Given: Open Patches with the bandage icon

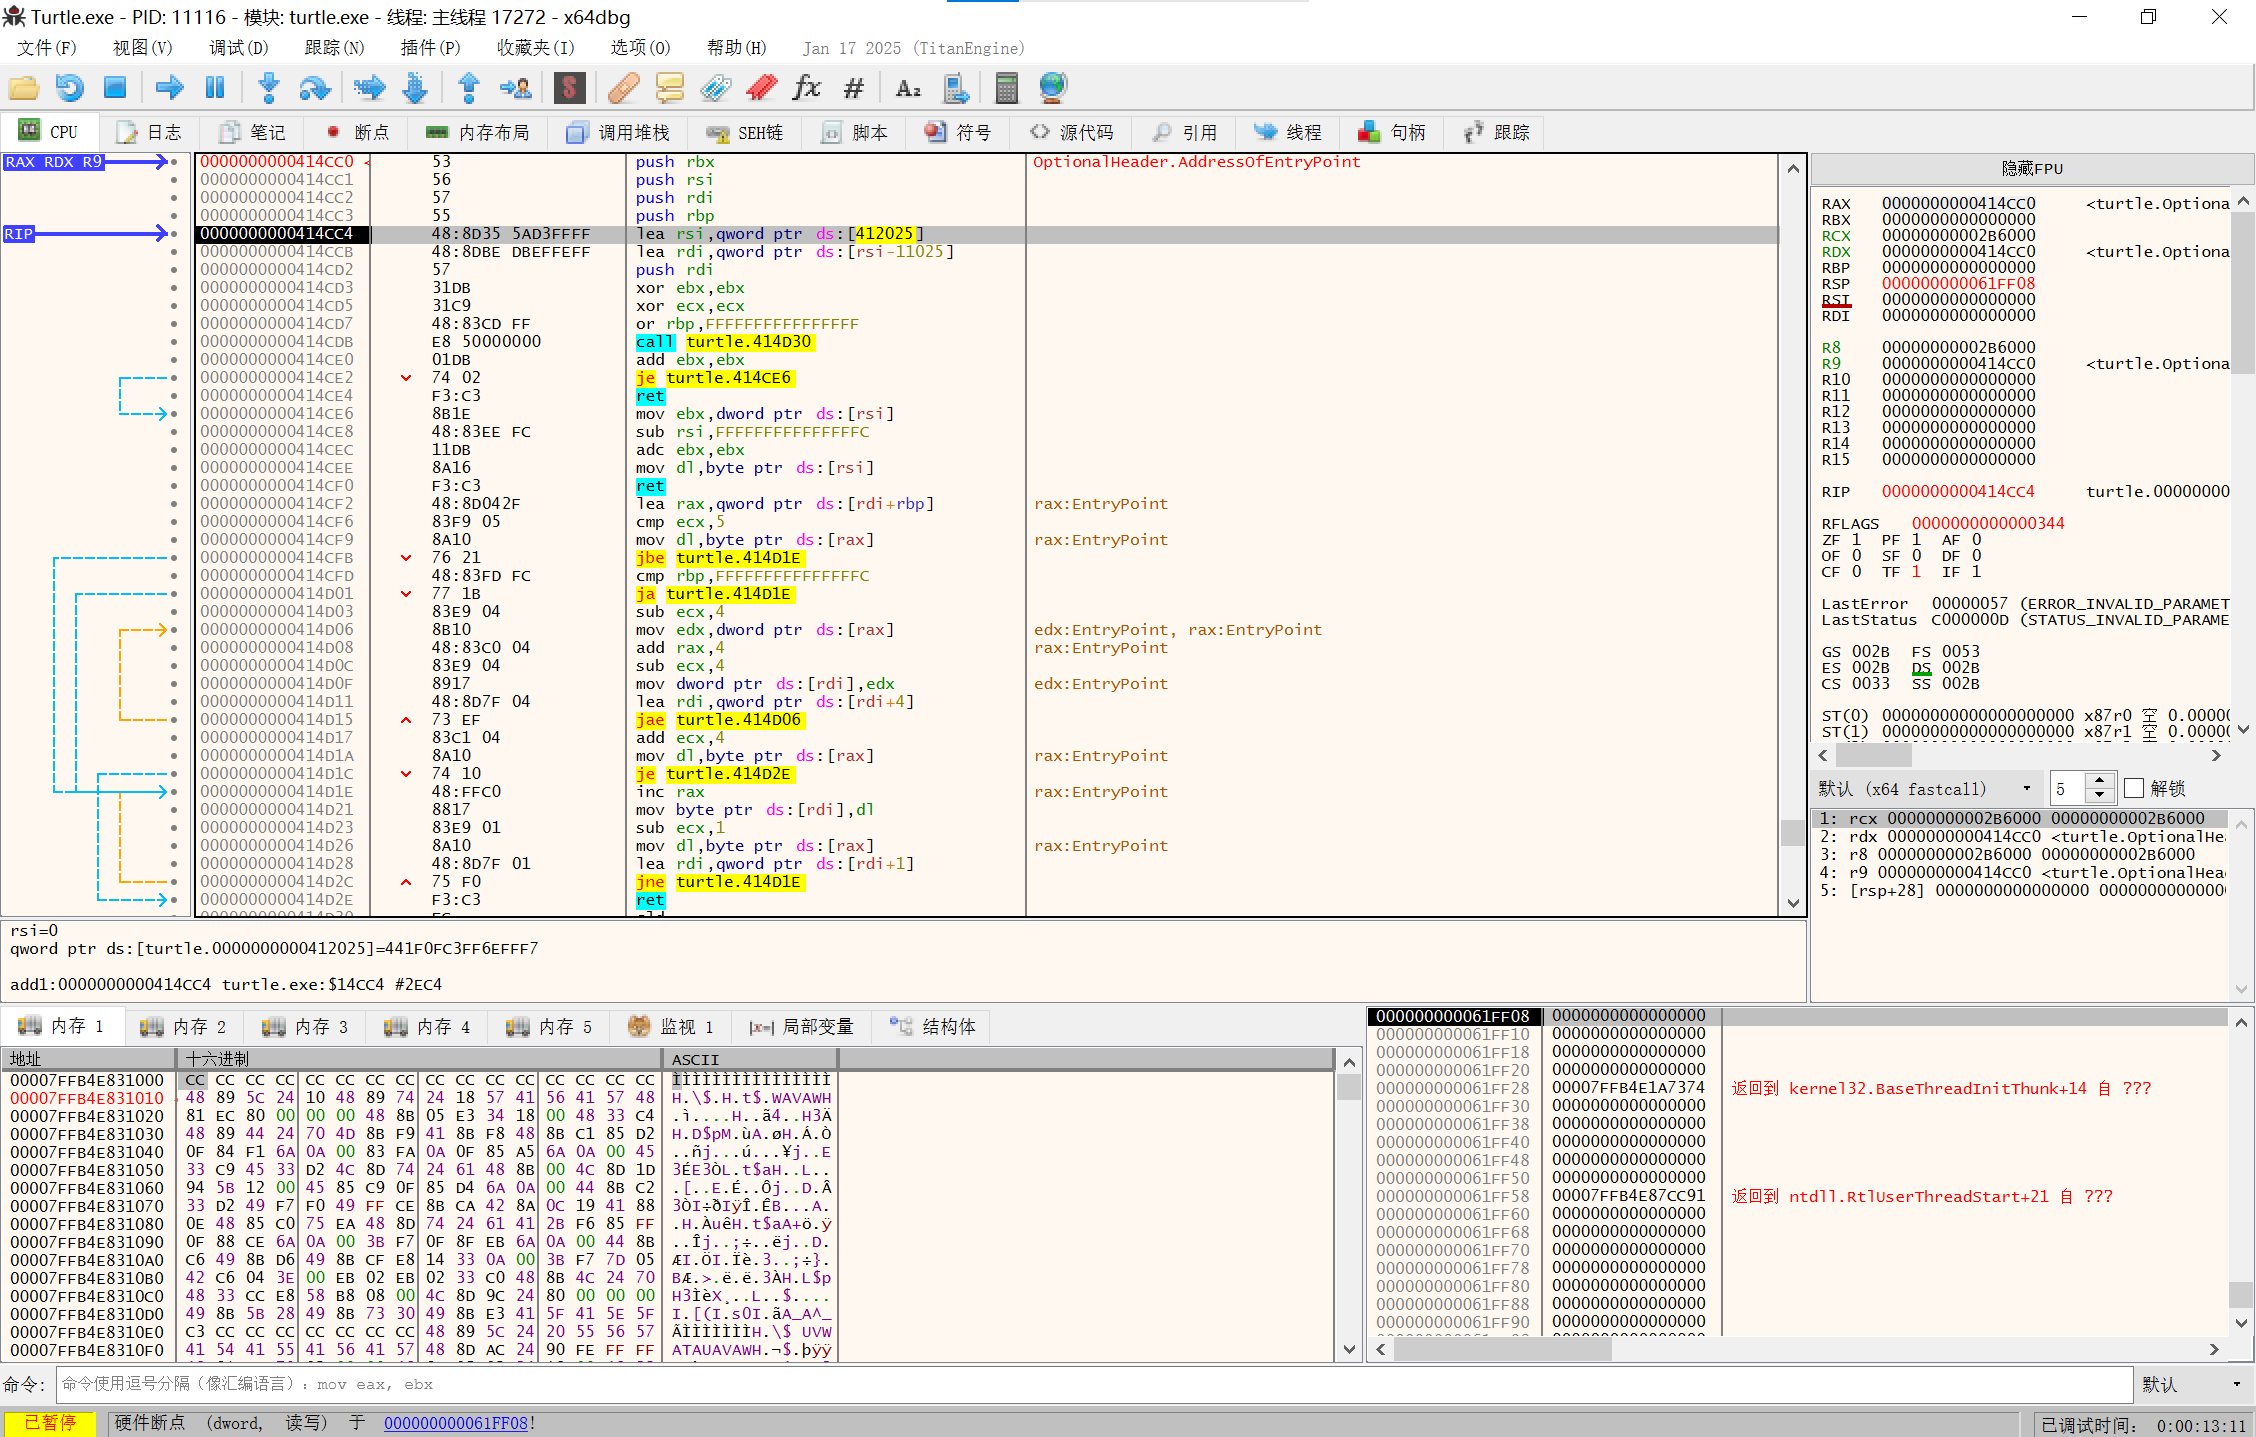Looking at the screenshot, I should coord(623,88).
